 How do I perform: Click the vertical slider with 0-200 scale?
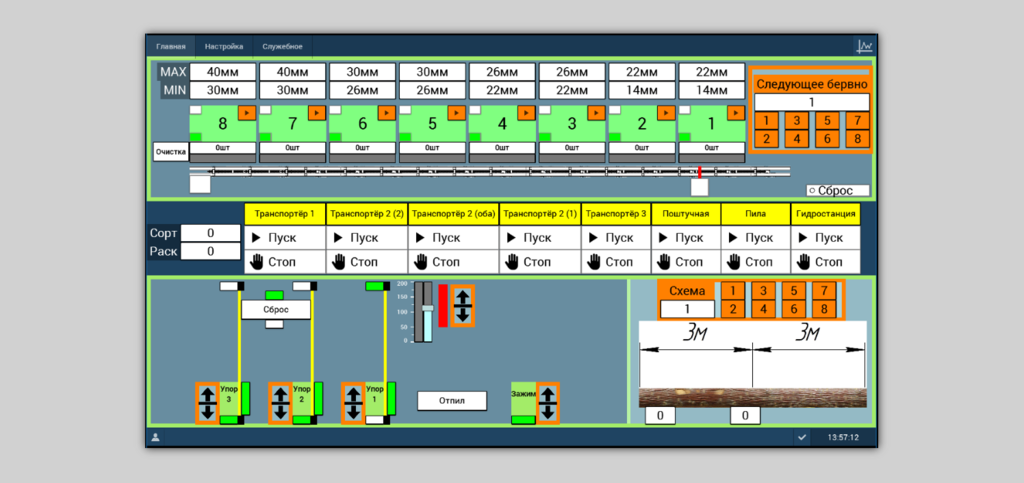pyautogui.click(x=428, y=312)
